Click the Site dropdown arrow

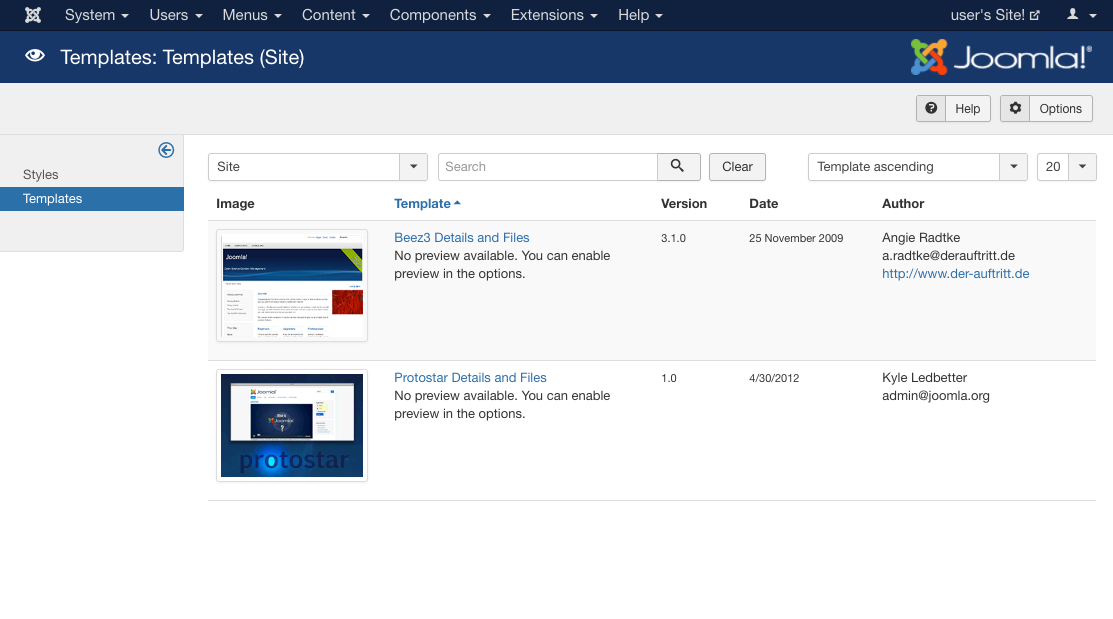pyautogui.click(x=413, y=167)
